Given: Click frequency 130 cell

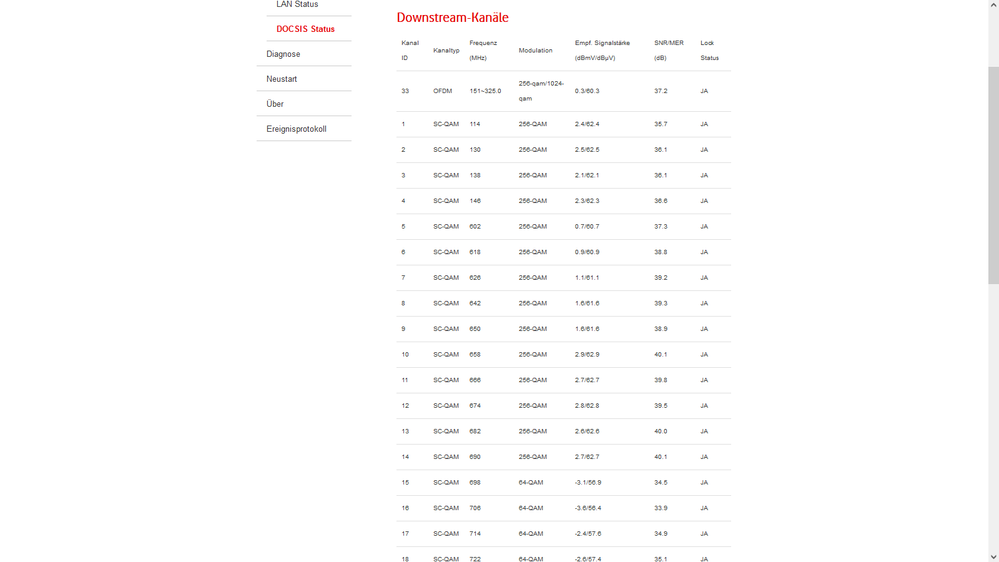Looking at the screenshot, I should tap(475, 150).
